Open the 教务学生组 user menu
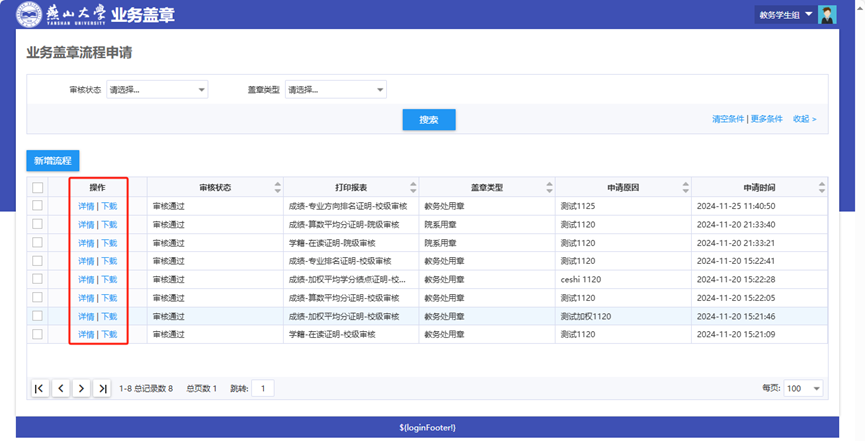865x441 pixels. click(786, 15)
